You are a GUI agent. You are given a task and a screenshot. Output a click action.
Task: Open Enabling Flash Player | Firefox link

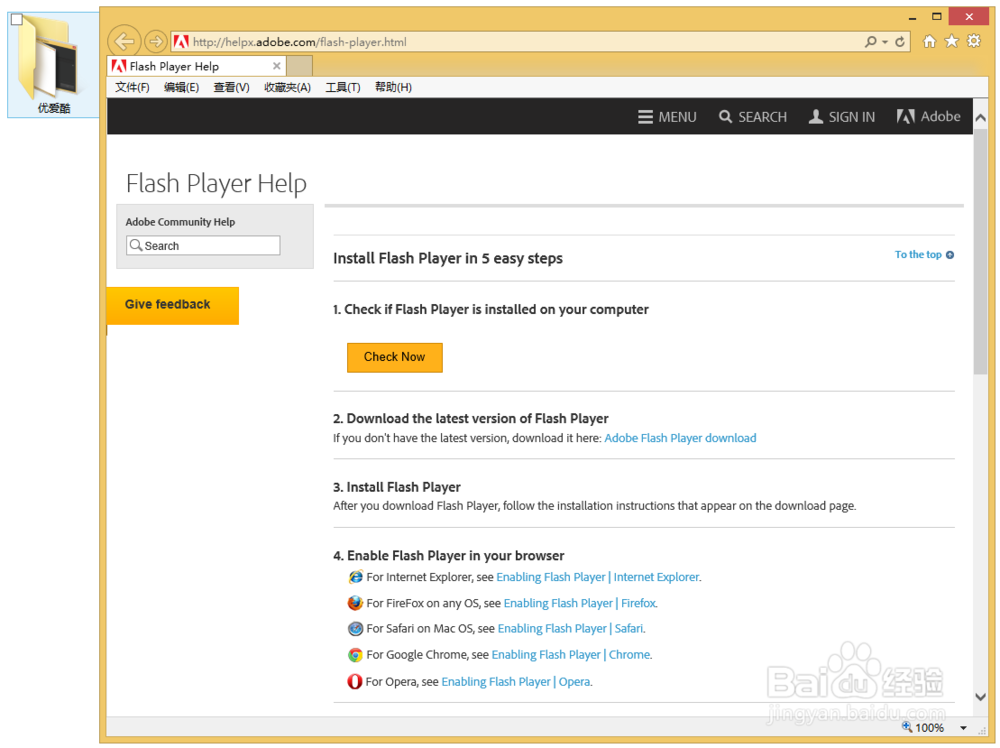[580, 603]
